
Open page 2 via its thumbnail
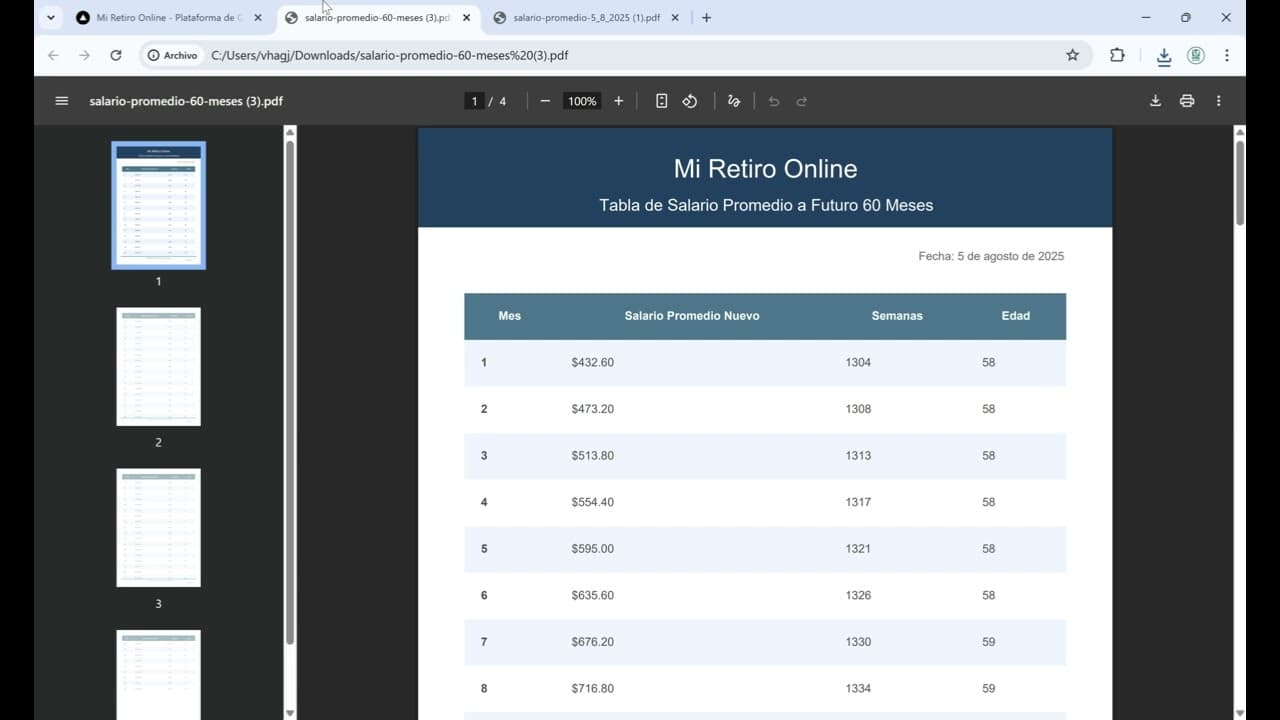click(x=158, y=366)
